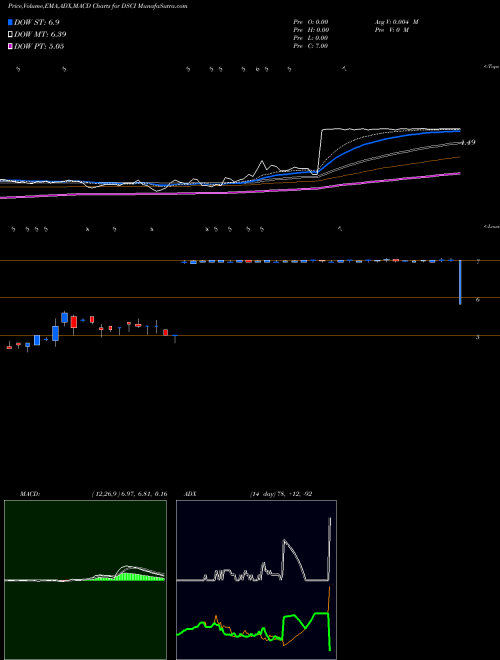Click the MACD '(12,26,9) 6.97, 6.81, 0.16' values
Image resolution: width=500 pixels, height=660 pixels.
129,494
